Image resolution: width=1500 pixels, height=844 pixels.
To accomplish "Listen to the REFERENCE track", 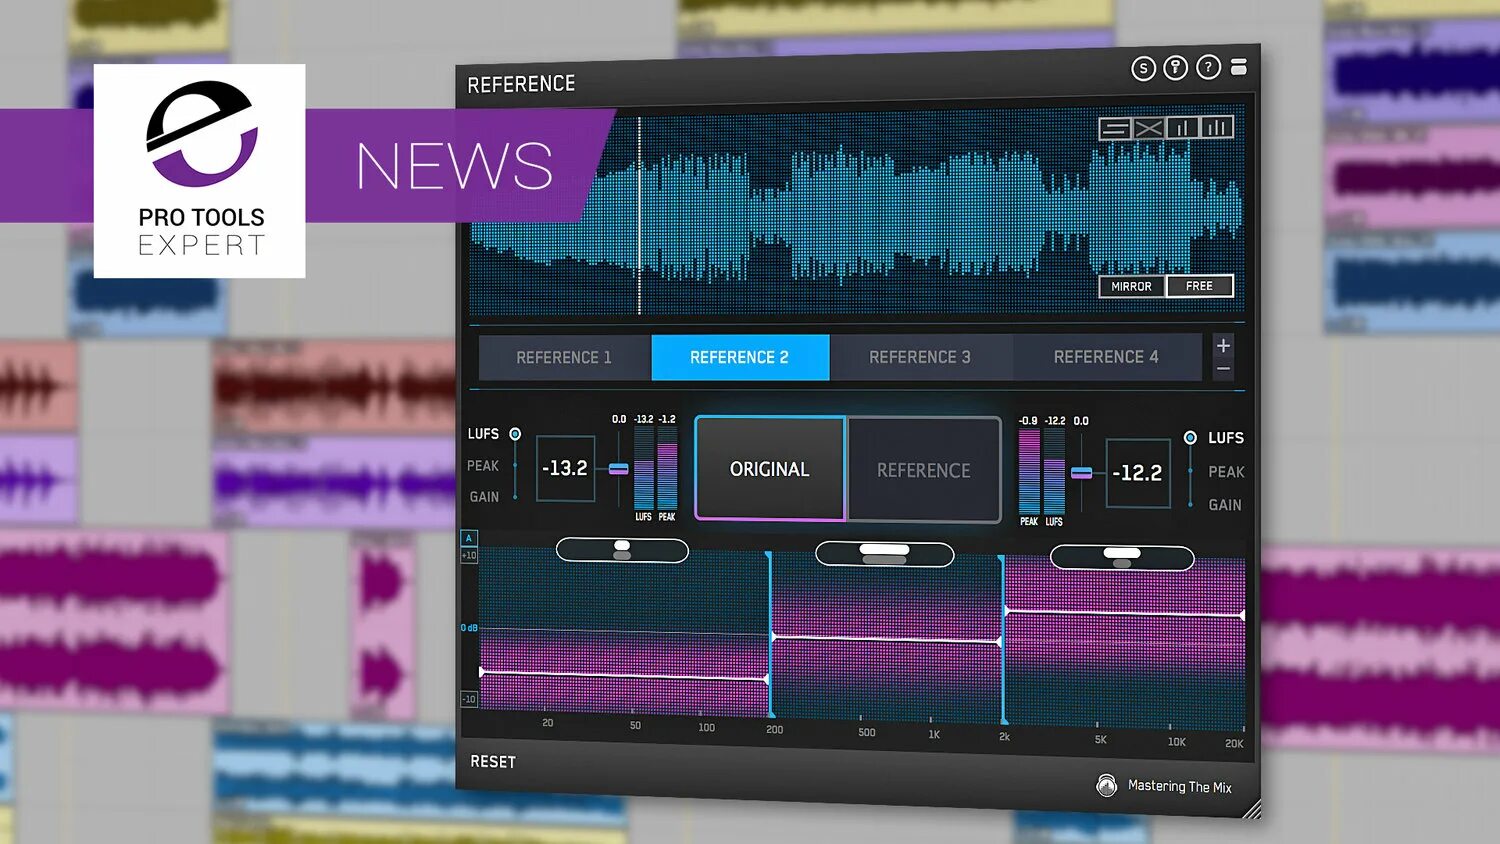I will [924, 470].
